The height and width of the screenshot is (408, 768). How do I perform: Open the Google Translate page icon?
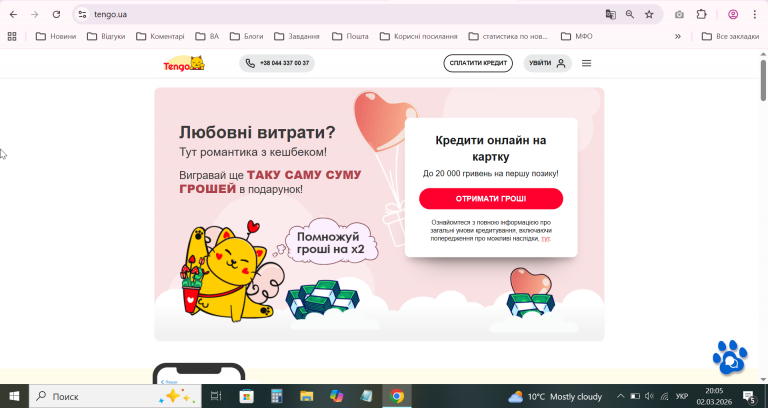pos(610,15)
